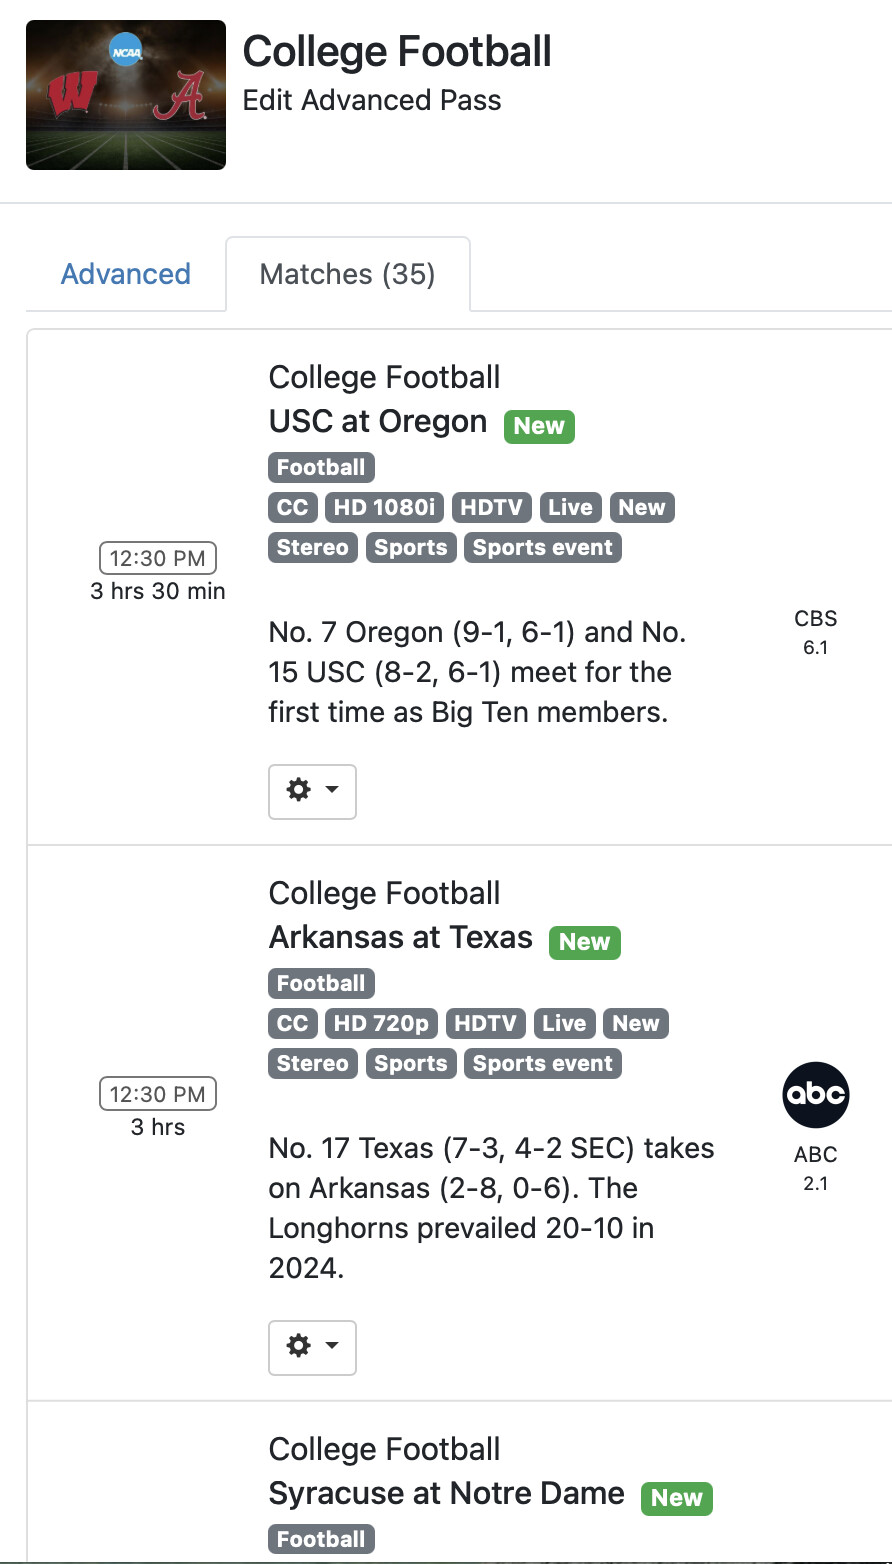
Task: Click the 12:30 PM time badge for USC game
Action: coord(158,558)
